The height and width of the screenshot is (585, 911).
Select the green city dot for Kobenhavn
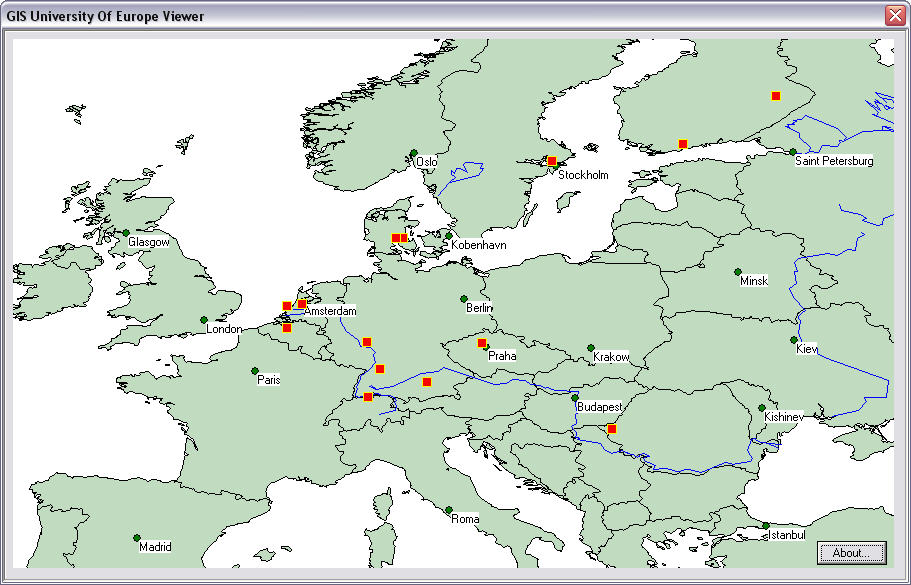(x=449, y=235)
